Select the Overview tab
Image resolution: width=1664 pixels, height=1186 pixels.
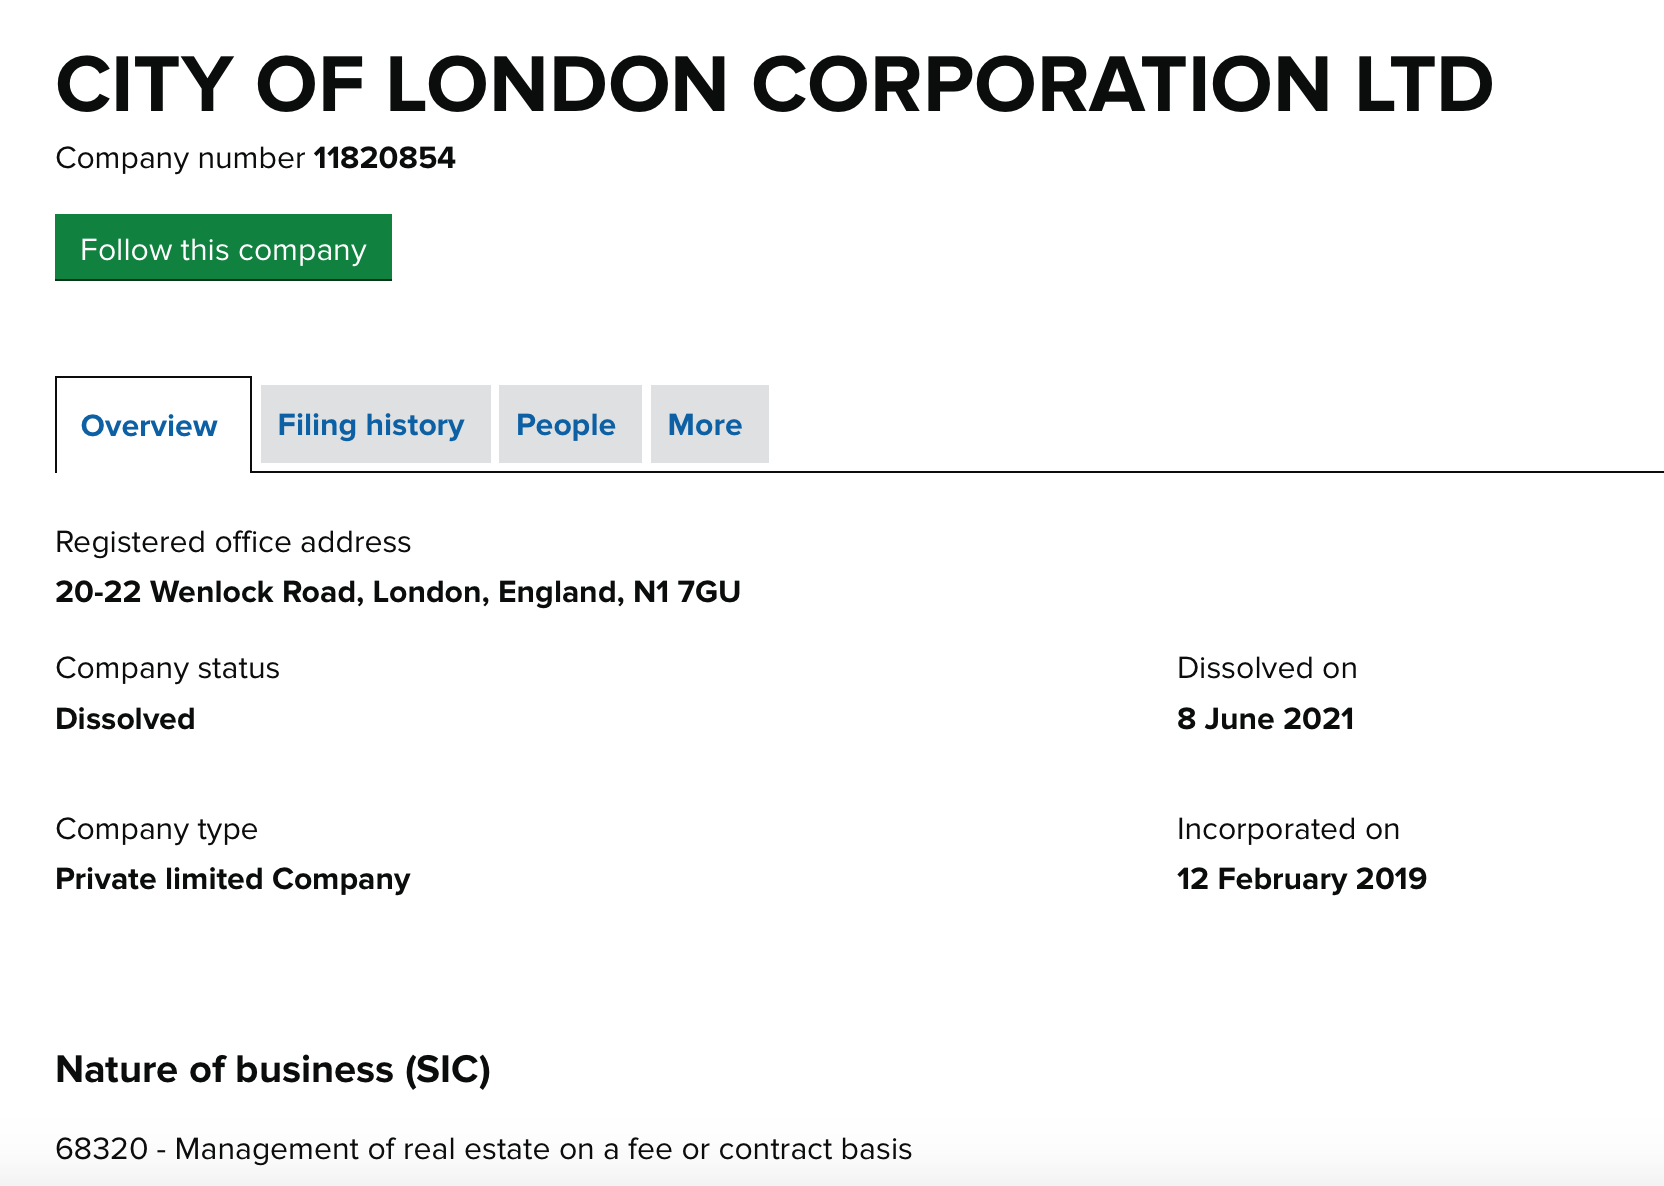[149, 426]
